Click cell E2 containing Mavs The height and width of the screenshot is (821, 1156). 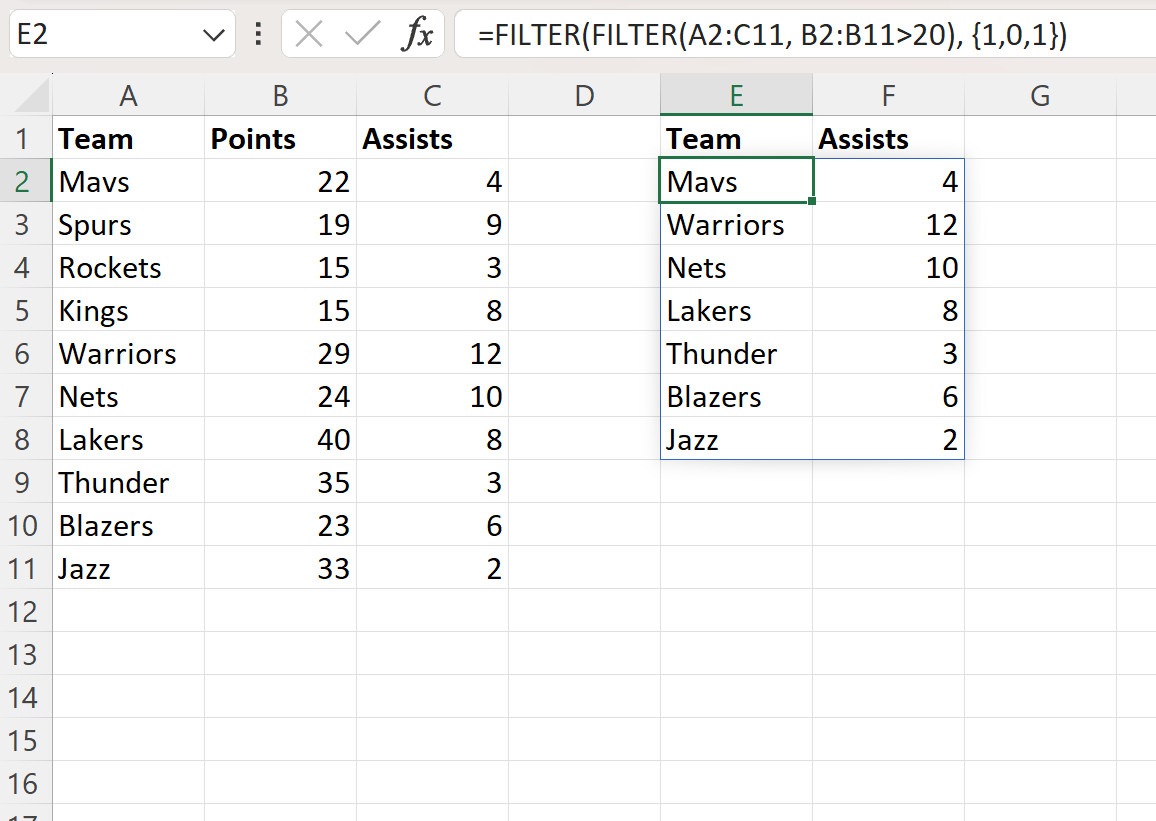click(736, 181)
